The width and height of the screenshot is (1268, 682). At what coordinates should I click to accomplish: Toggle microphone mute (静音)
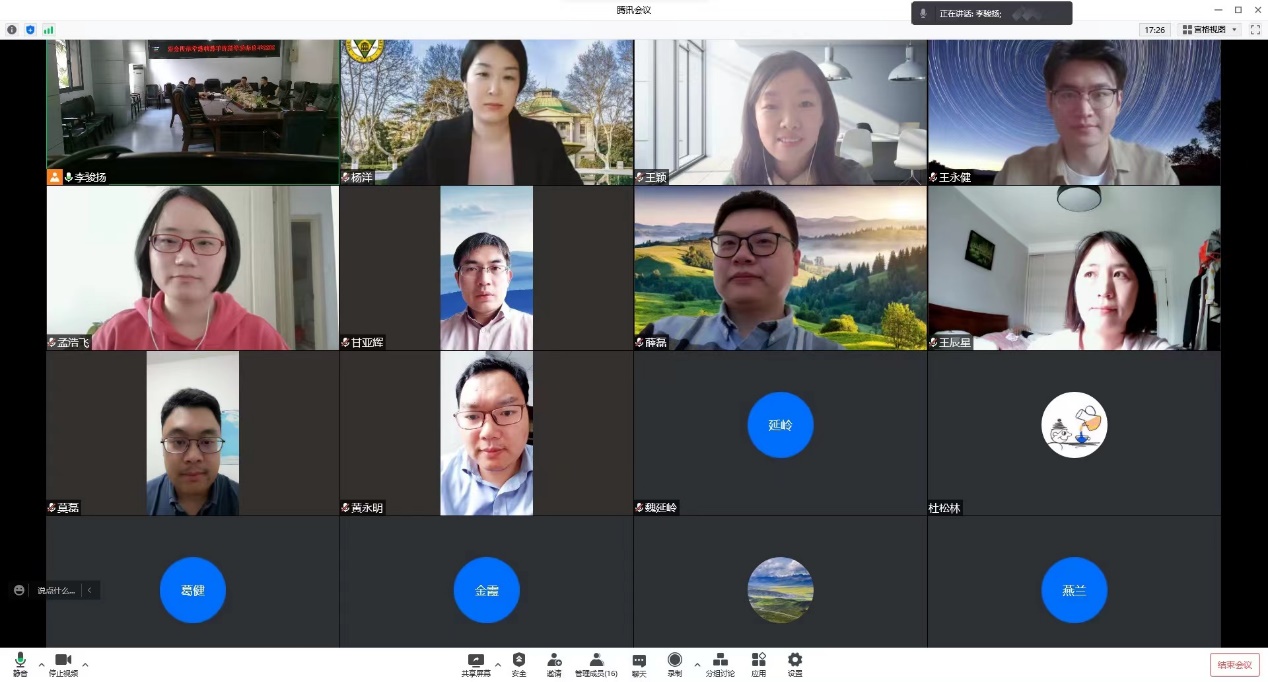click(x=20, y=664)
